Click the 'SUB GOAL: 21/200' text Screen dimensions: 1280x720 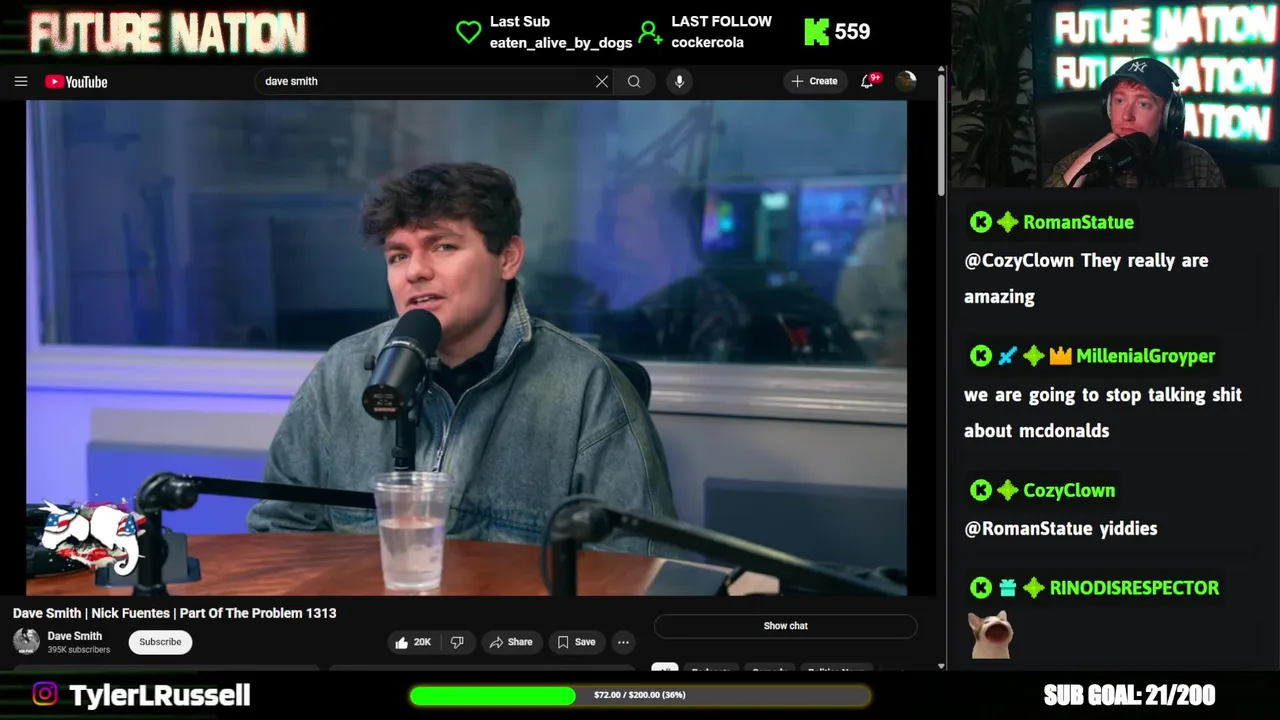coord(1129,695)
